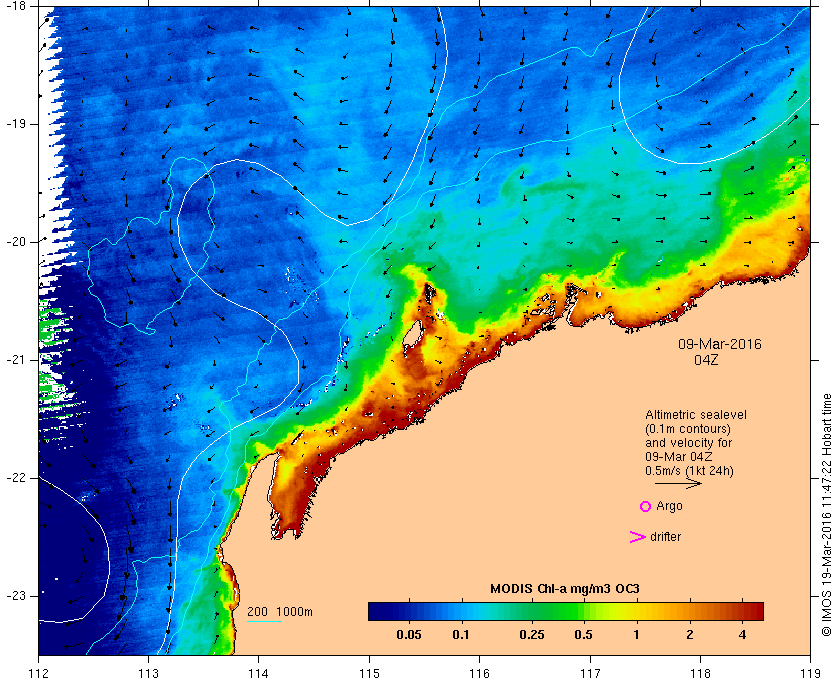This screenshot has height=680, width=840.
Task: Click the longitude axis label '114'
Action: click(x=258, y=673)
